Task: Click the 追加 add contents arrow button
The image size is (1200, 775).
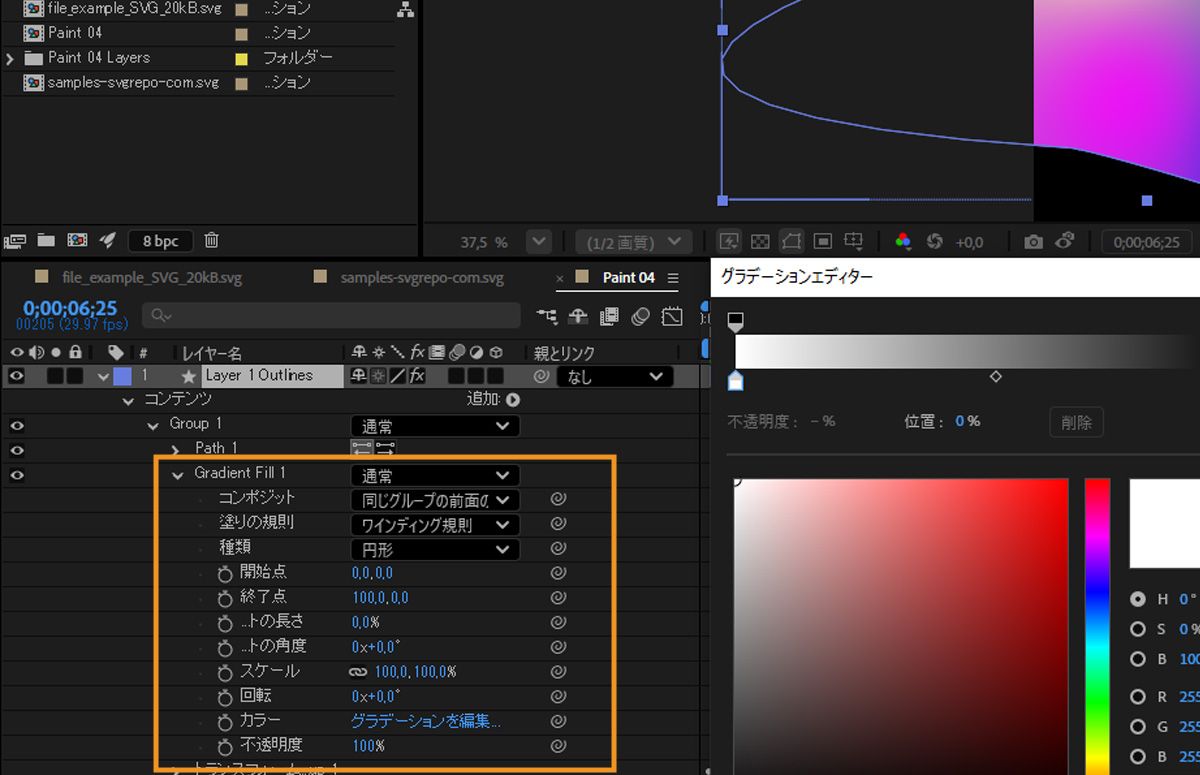Action: (x=513, y=399)
